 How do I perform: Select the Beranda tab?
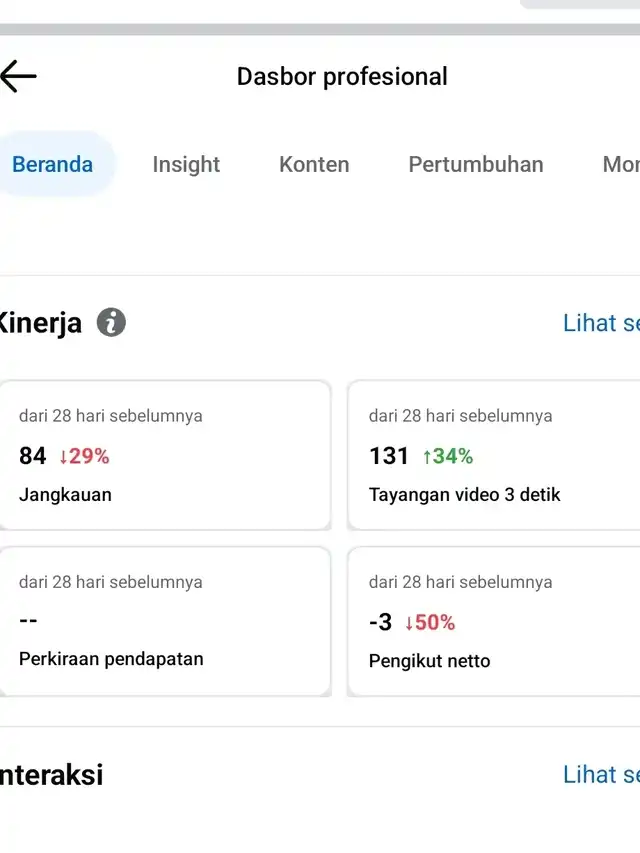pos(53,164)
